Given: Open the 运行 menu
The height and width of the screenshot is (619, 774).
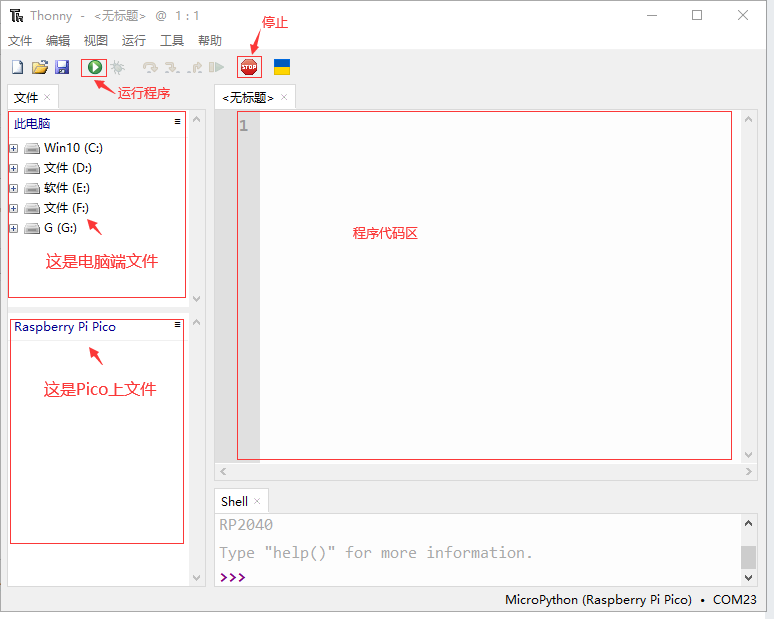Looking at the screenshot, I should click(133, 40).
